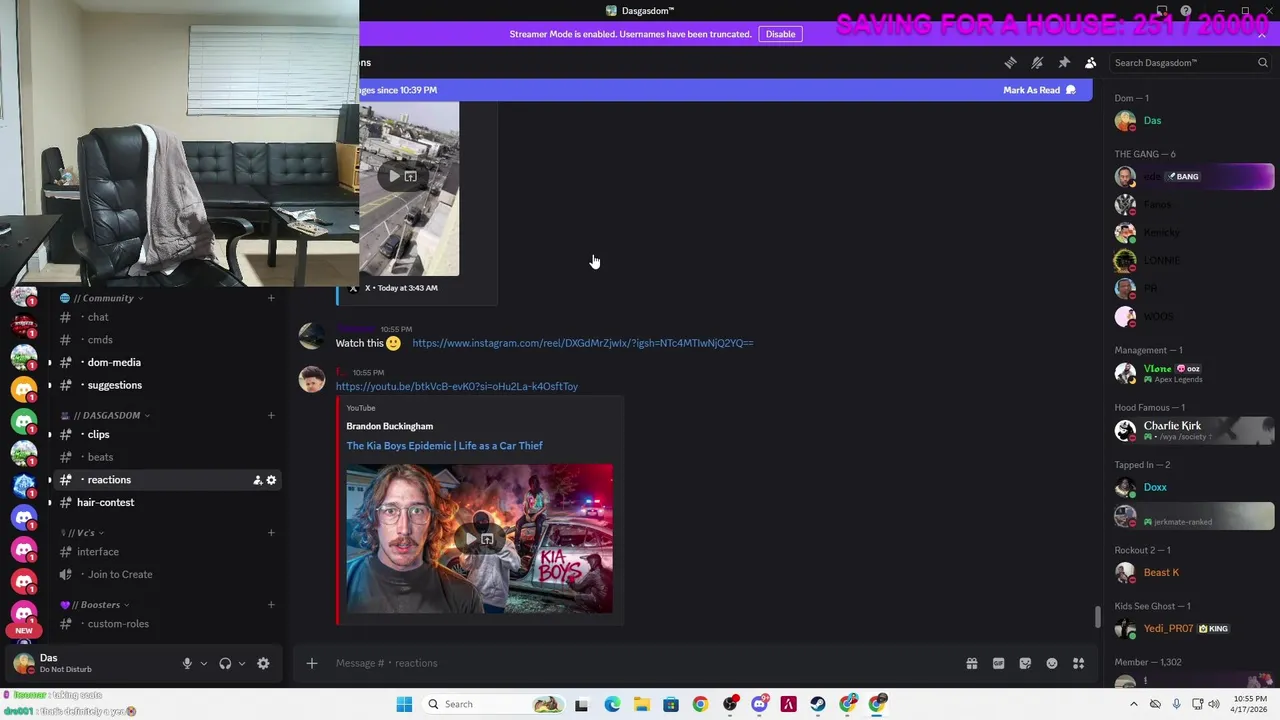Toggle the member list icon
The width and height of the screenshot is (1280, 720).
coord(1091,63)
